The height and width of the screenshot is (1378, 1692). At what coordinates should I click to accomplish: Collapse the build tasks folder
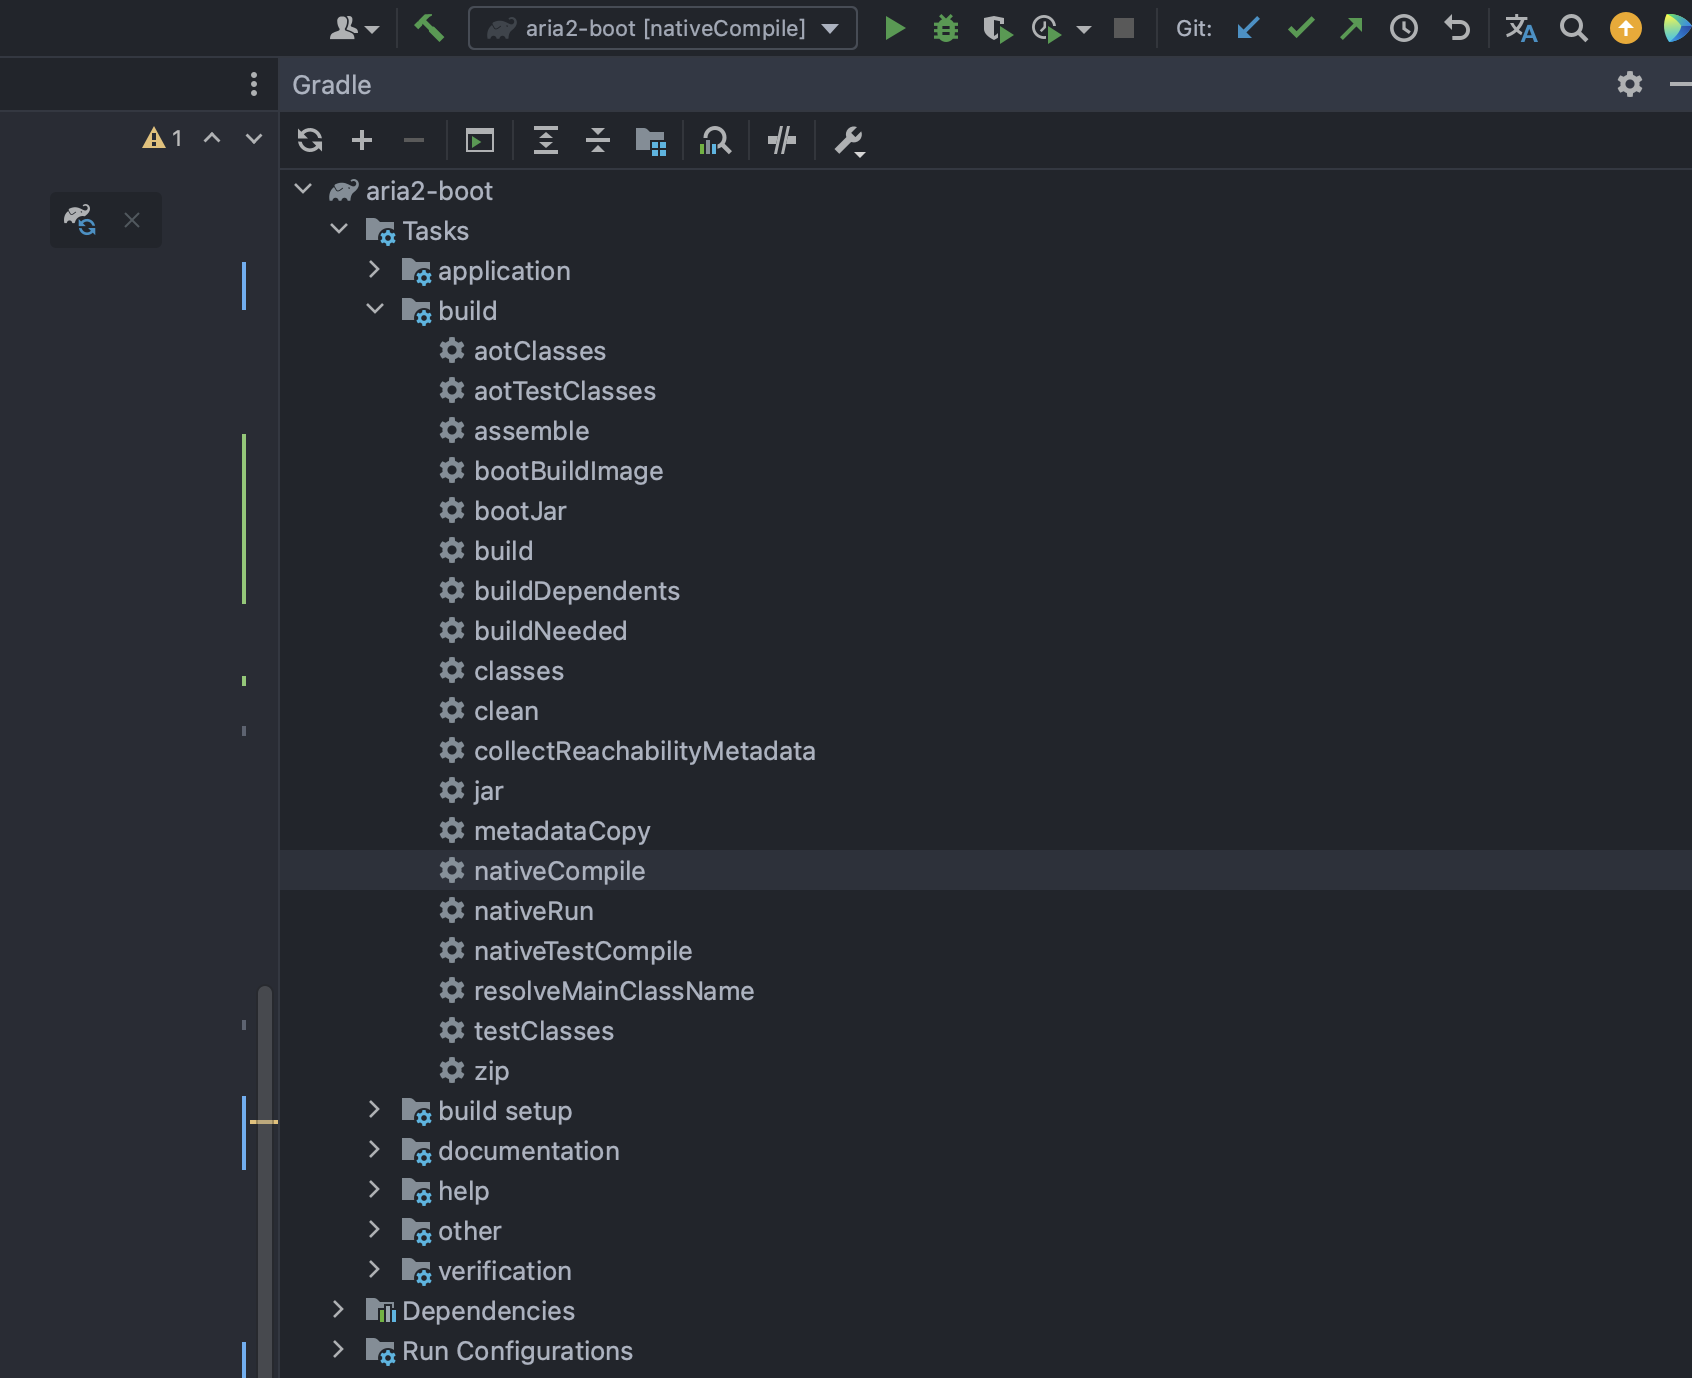coord(374,310)
